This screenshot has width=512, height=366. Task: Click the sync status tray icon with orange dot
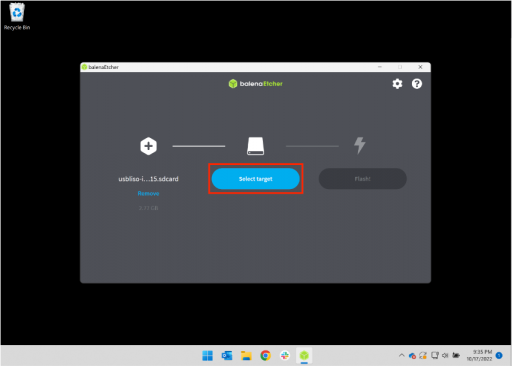tap(423, 356)
